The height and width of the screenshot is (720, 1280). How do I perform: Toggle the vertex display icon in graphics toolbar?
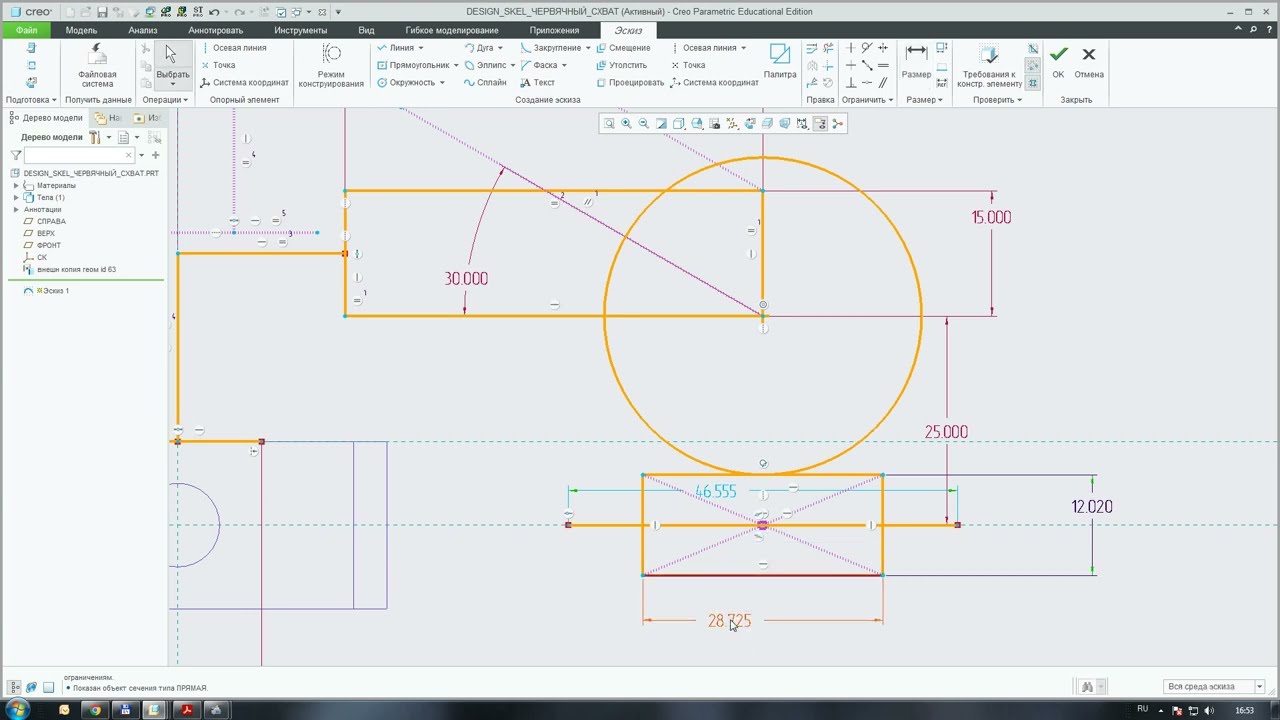[x=838, y=124]
